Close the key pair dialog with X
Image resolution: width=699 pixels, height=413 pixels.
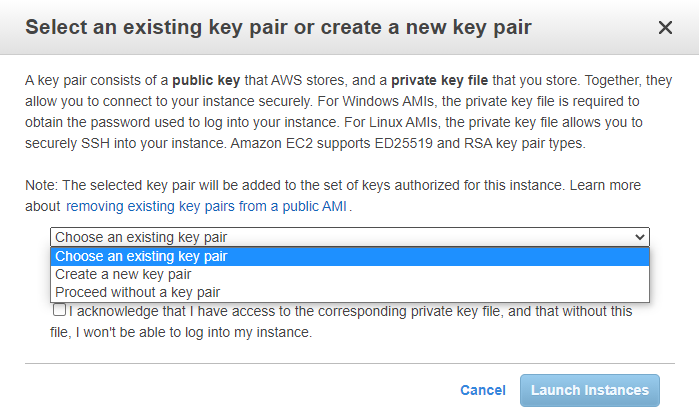665,28
